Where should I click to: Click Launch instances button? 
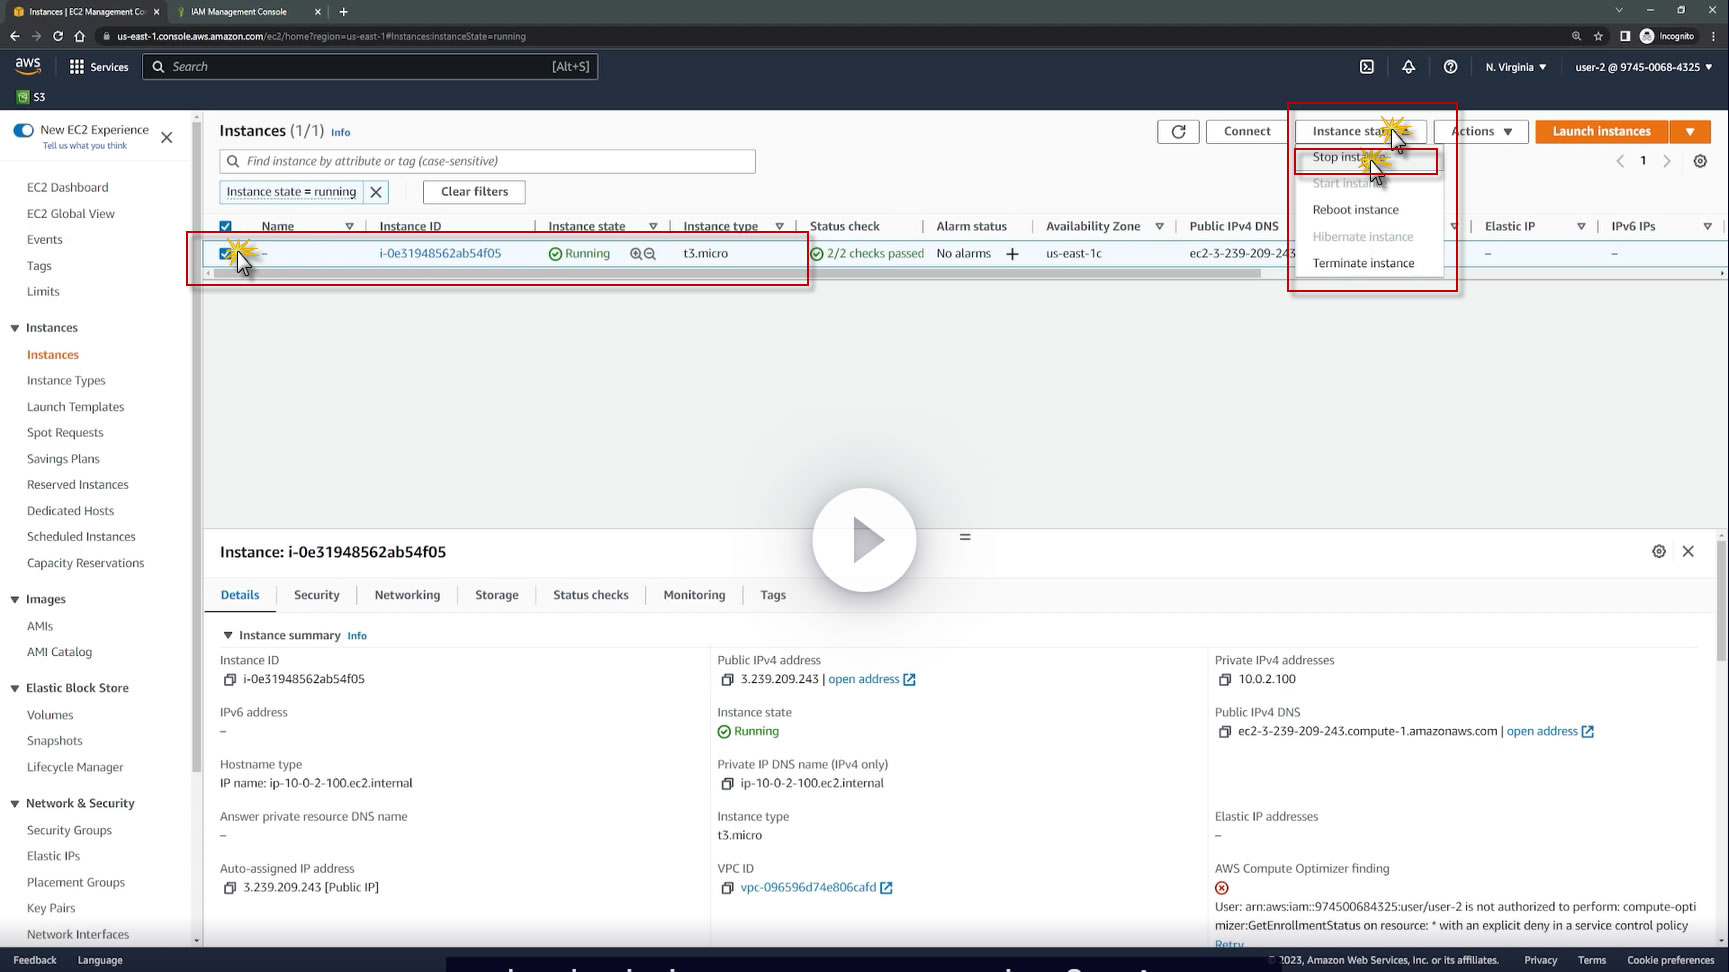coord(1601,131)
